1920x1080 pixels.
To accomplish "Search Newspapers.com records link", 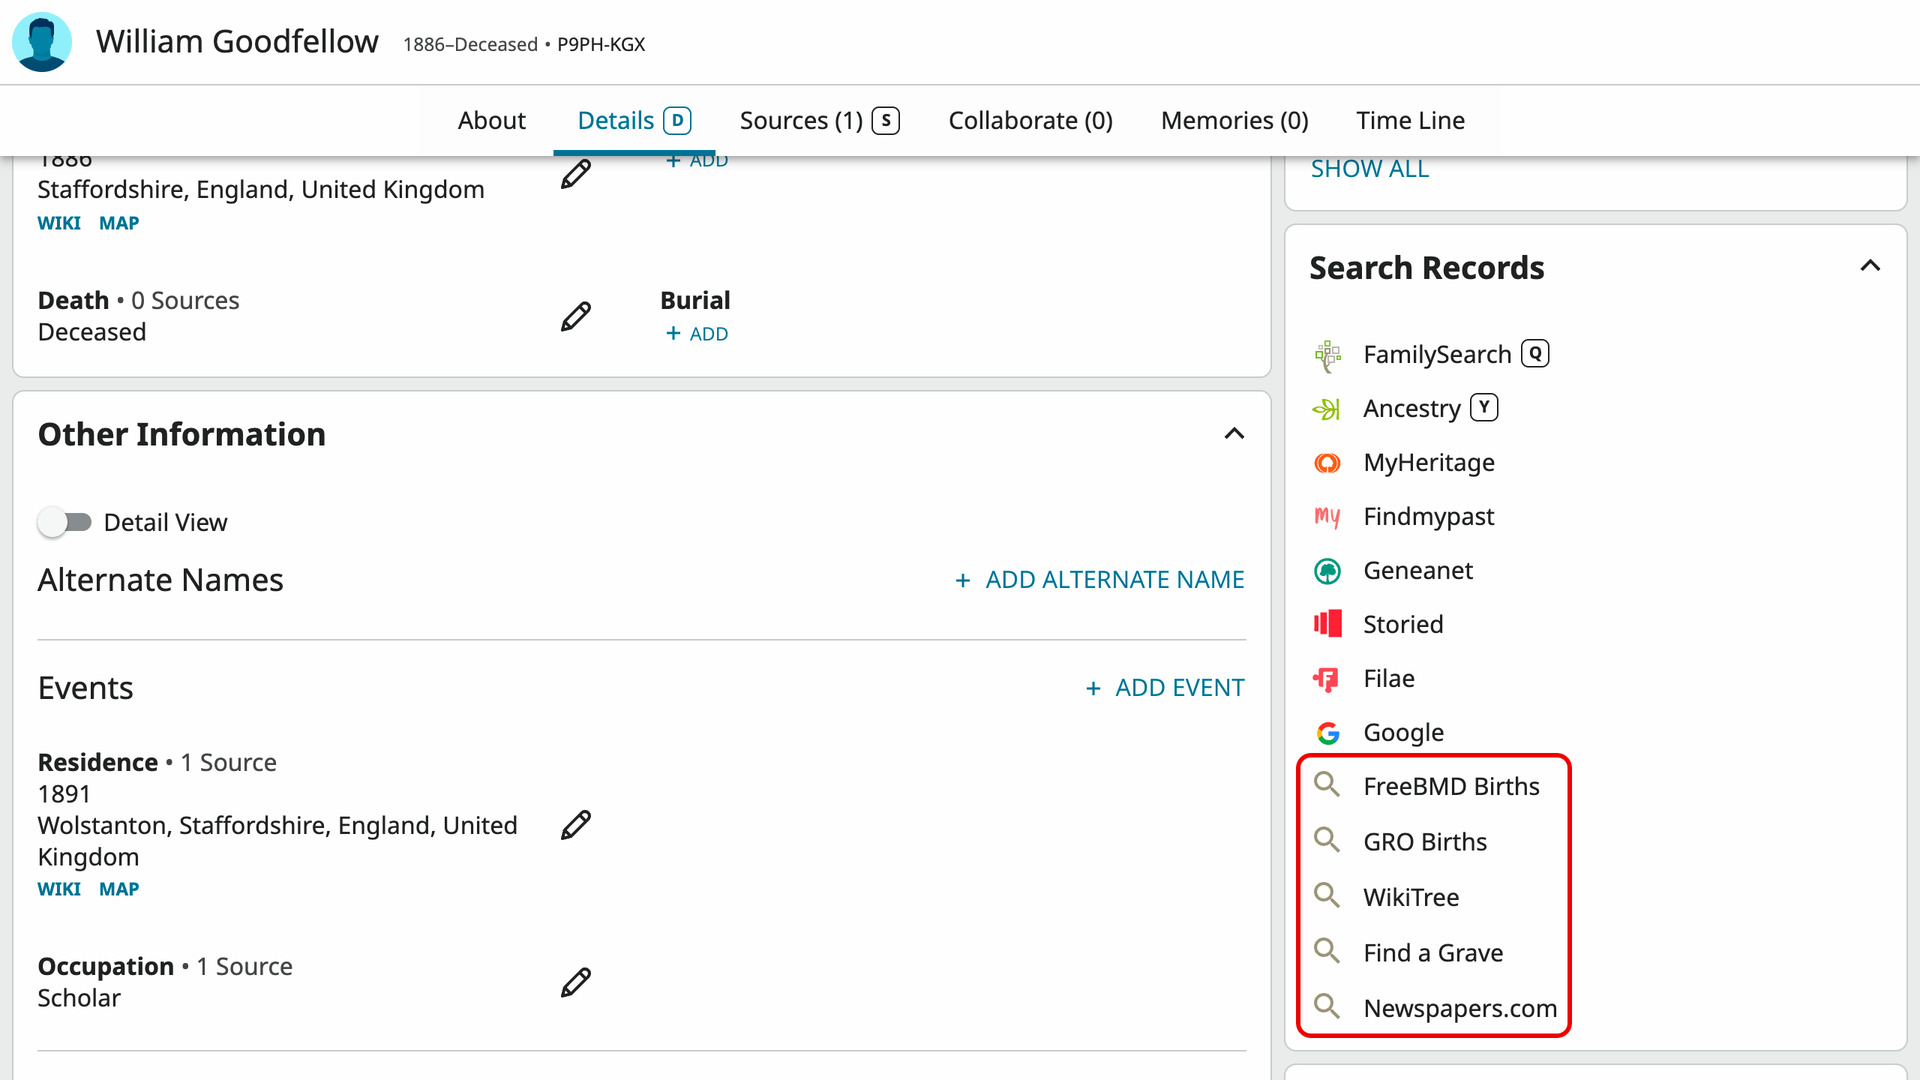I will (1460, 1008).
